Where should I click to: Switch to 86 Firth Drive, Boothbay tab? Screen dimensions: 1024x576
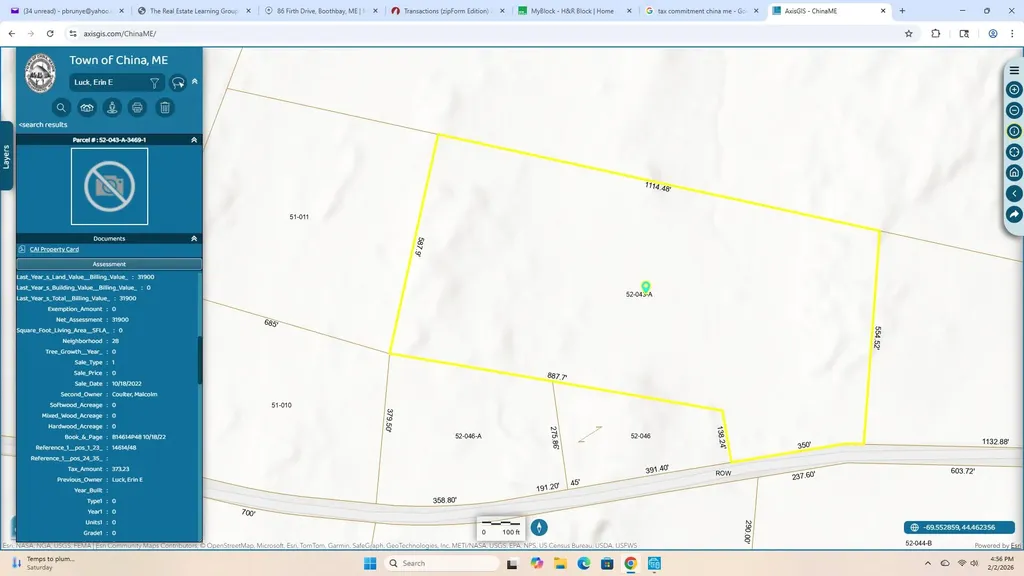(321, 10)
